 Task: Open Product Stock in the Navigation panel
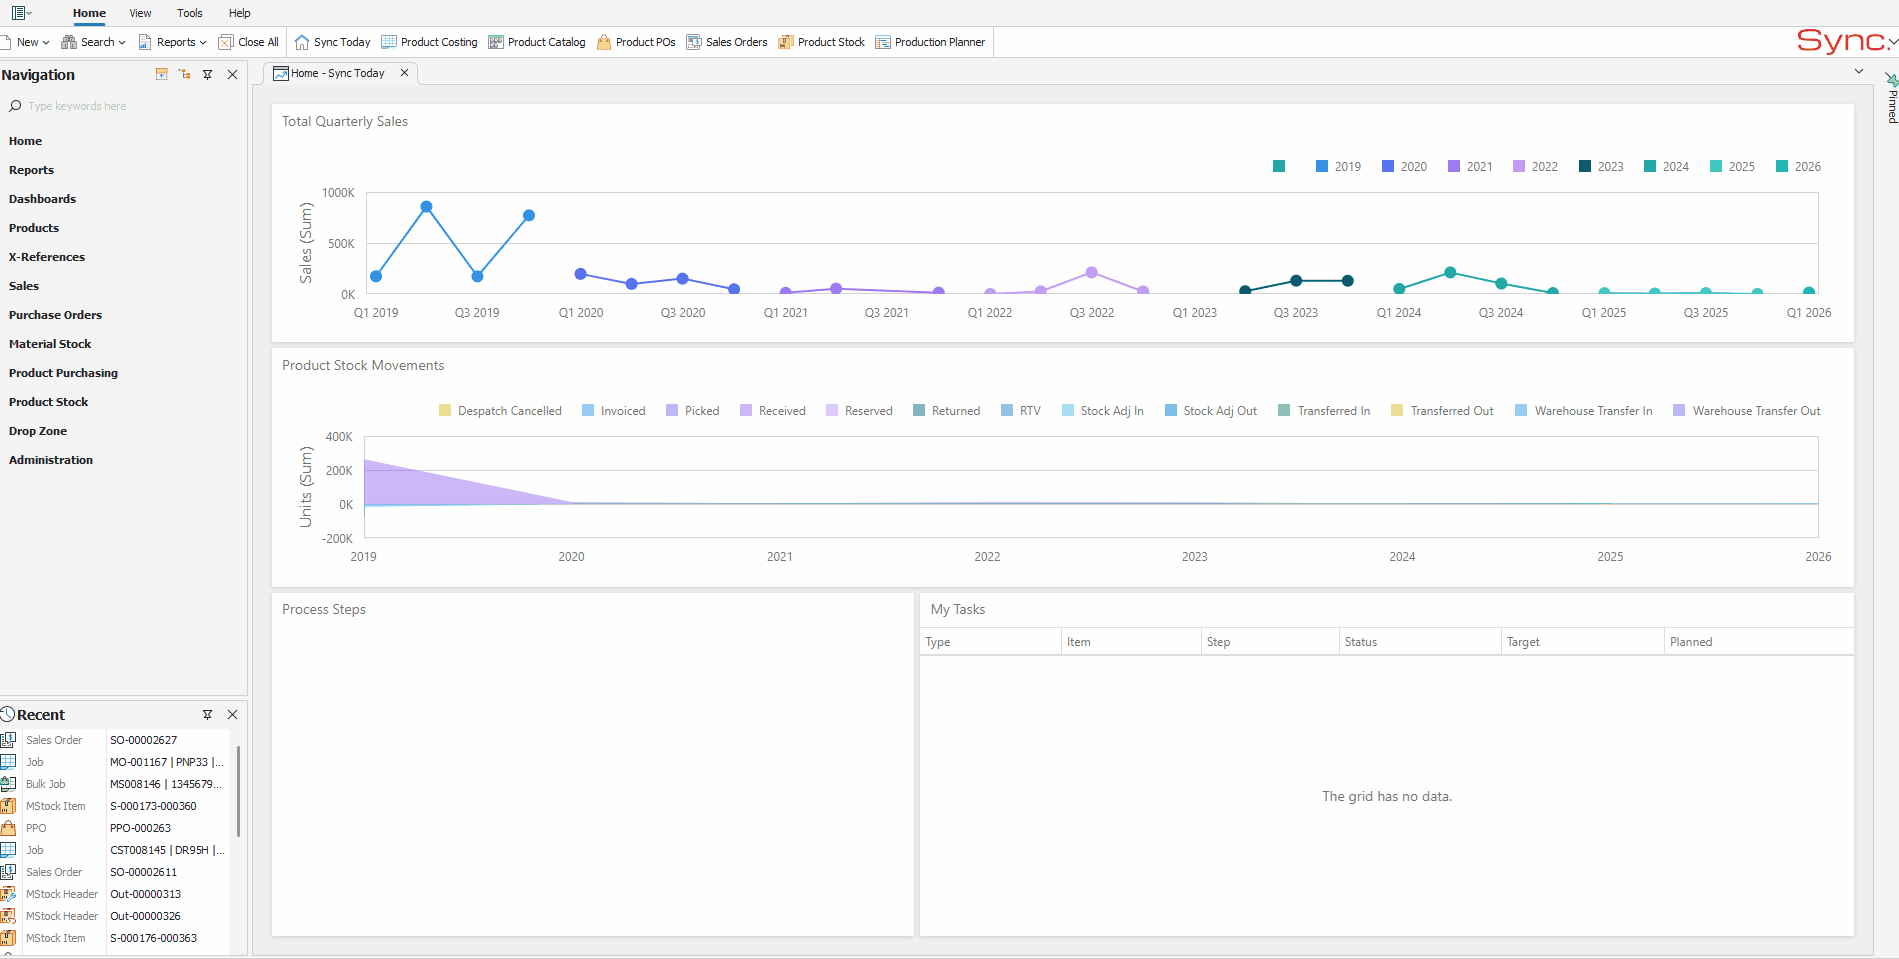pyautogui.click(x=48, y=402)
